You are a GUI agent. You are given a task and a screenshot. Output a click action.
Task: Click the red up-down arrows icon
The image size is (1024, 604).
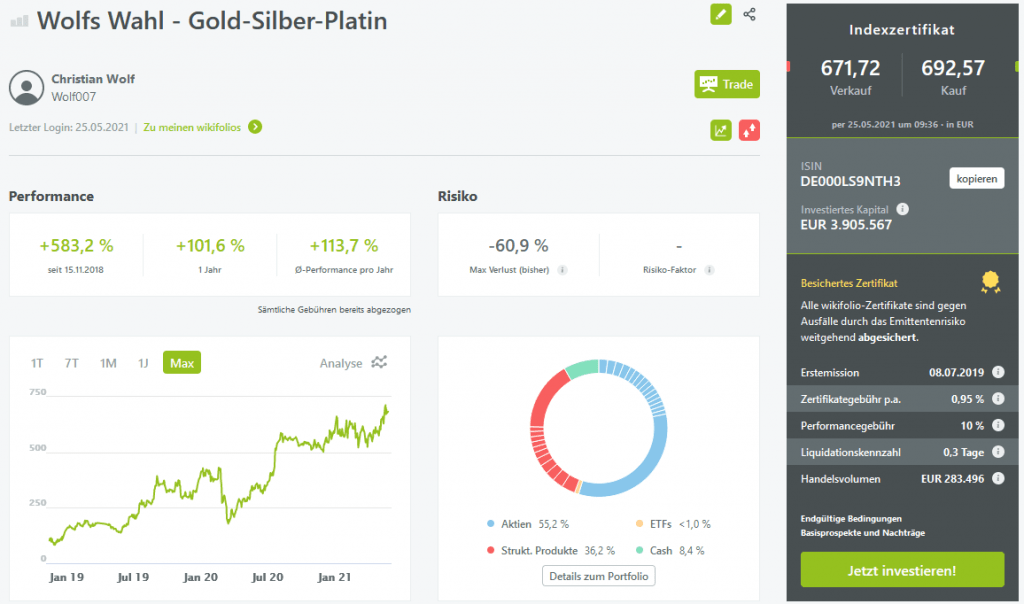[x=749, y=130]
